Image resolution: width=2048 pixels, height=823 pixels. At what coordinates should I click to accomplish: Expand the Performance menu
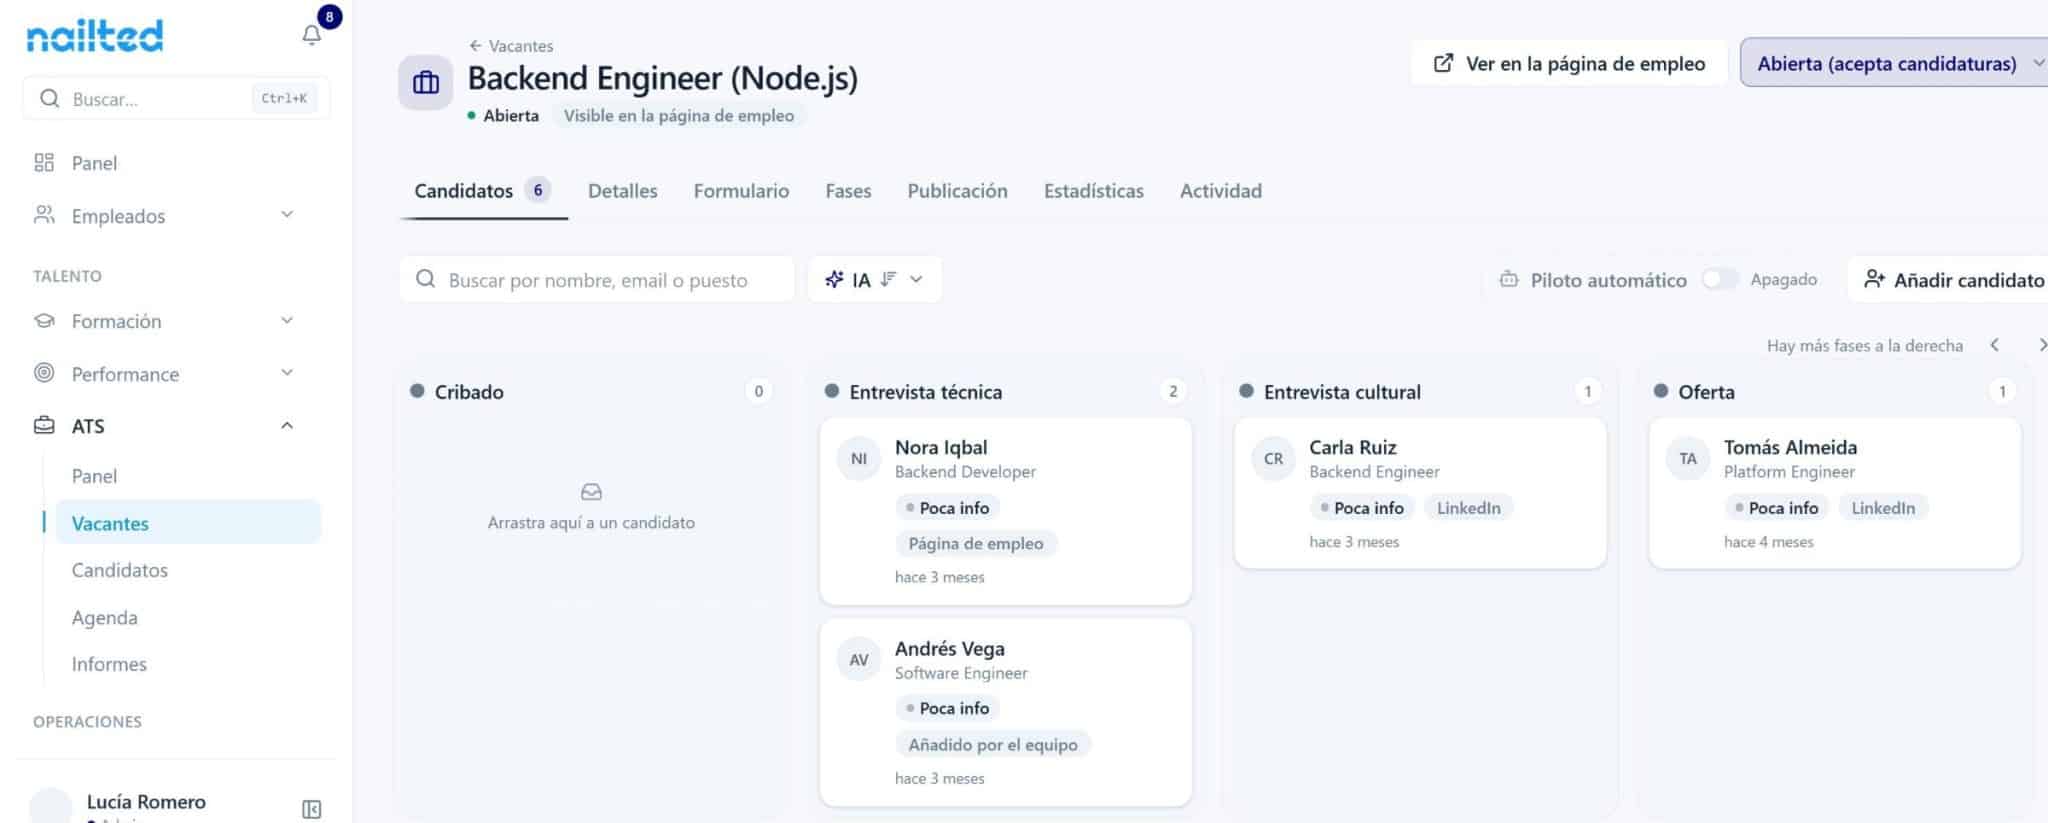pyautogui.click(x=287, y=373)
